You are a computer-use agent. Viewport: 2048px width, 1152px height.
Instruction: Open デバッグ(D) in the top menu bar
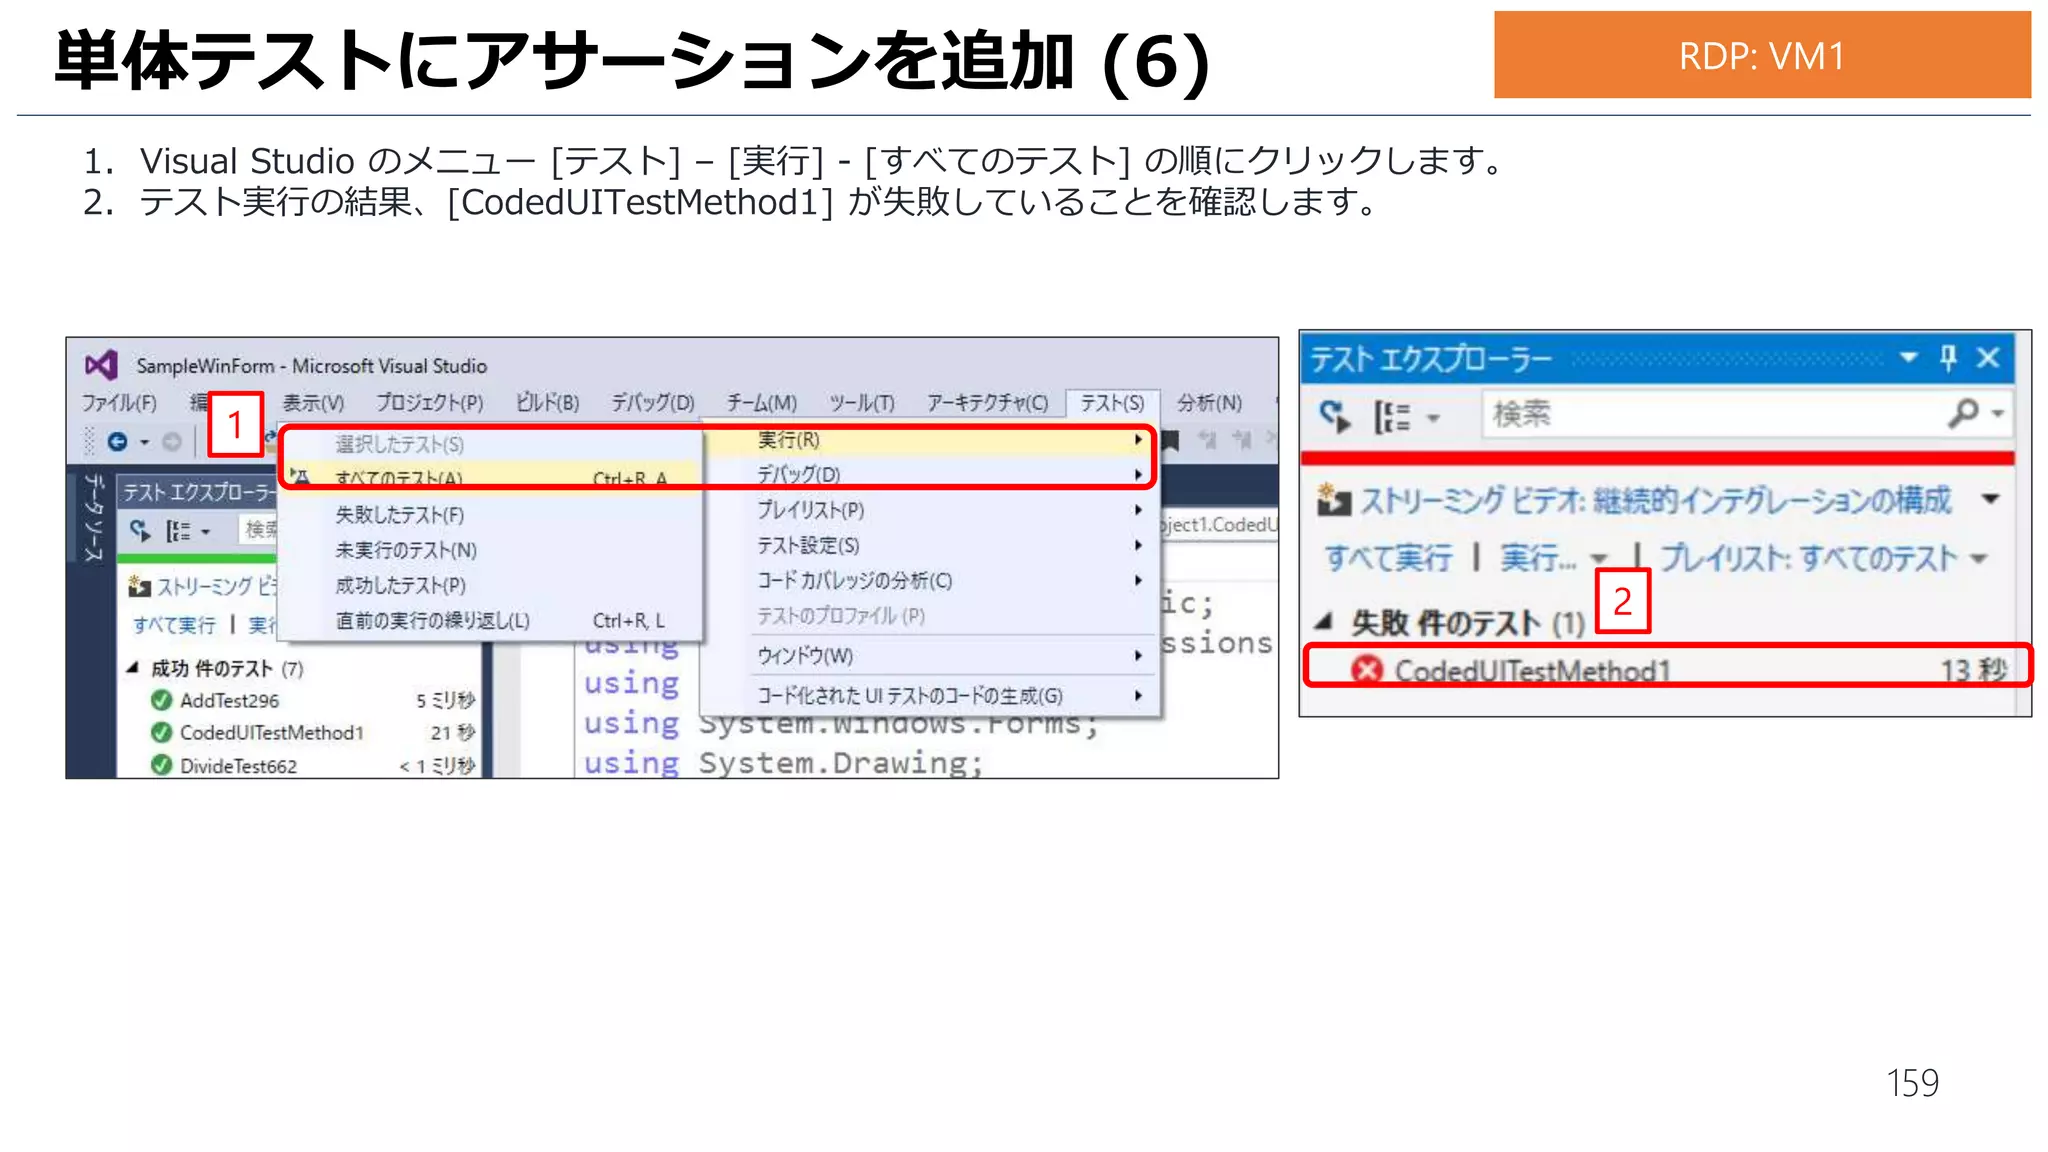coord(653,402)
